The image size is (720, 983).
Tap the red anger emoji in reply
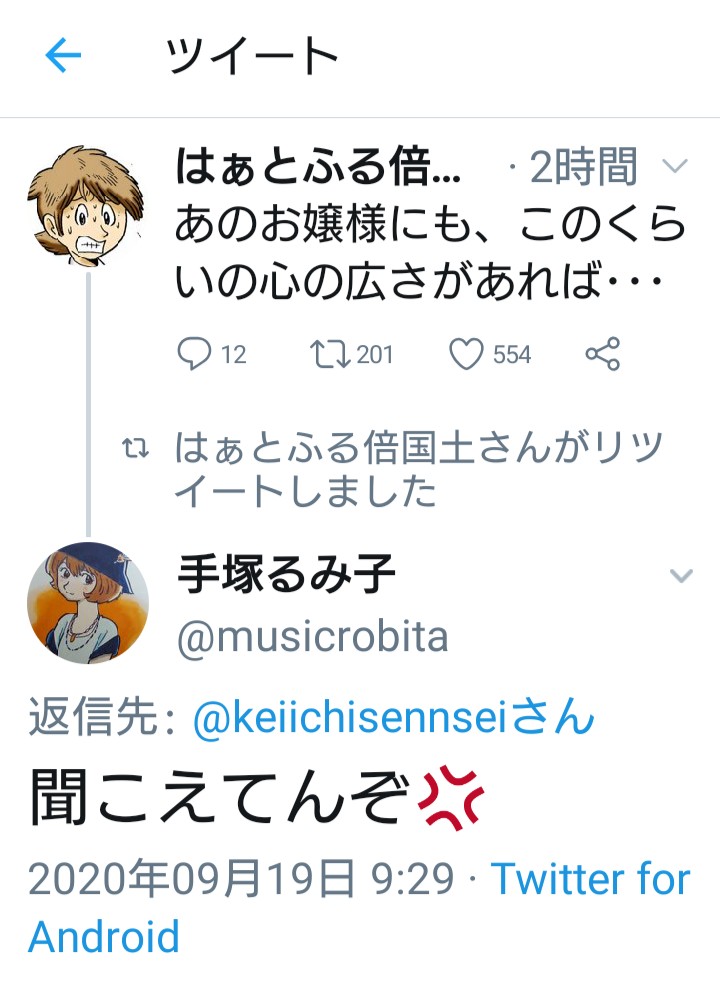(x=450, y=800)
